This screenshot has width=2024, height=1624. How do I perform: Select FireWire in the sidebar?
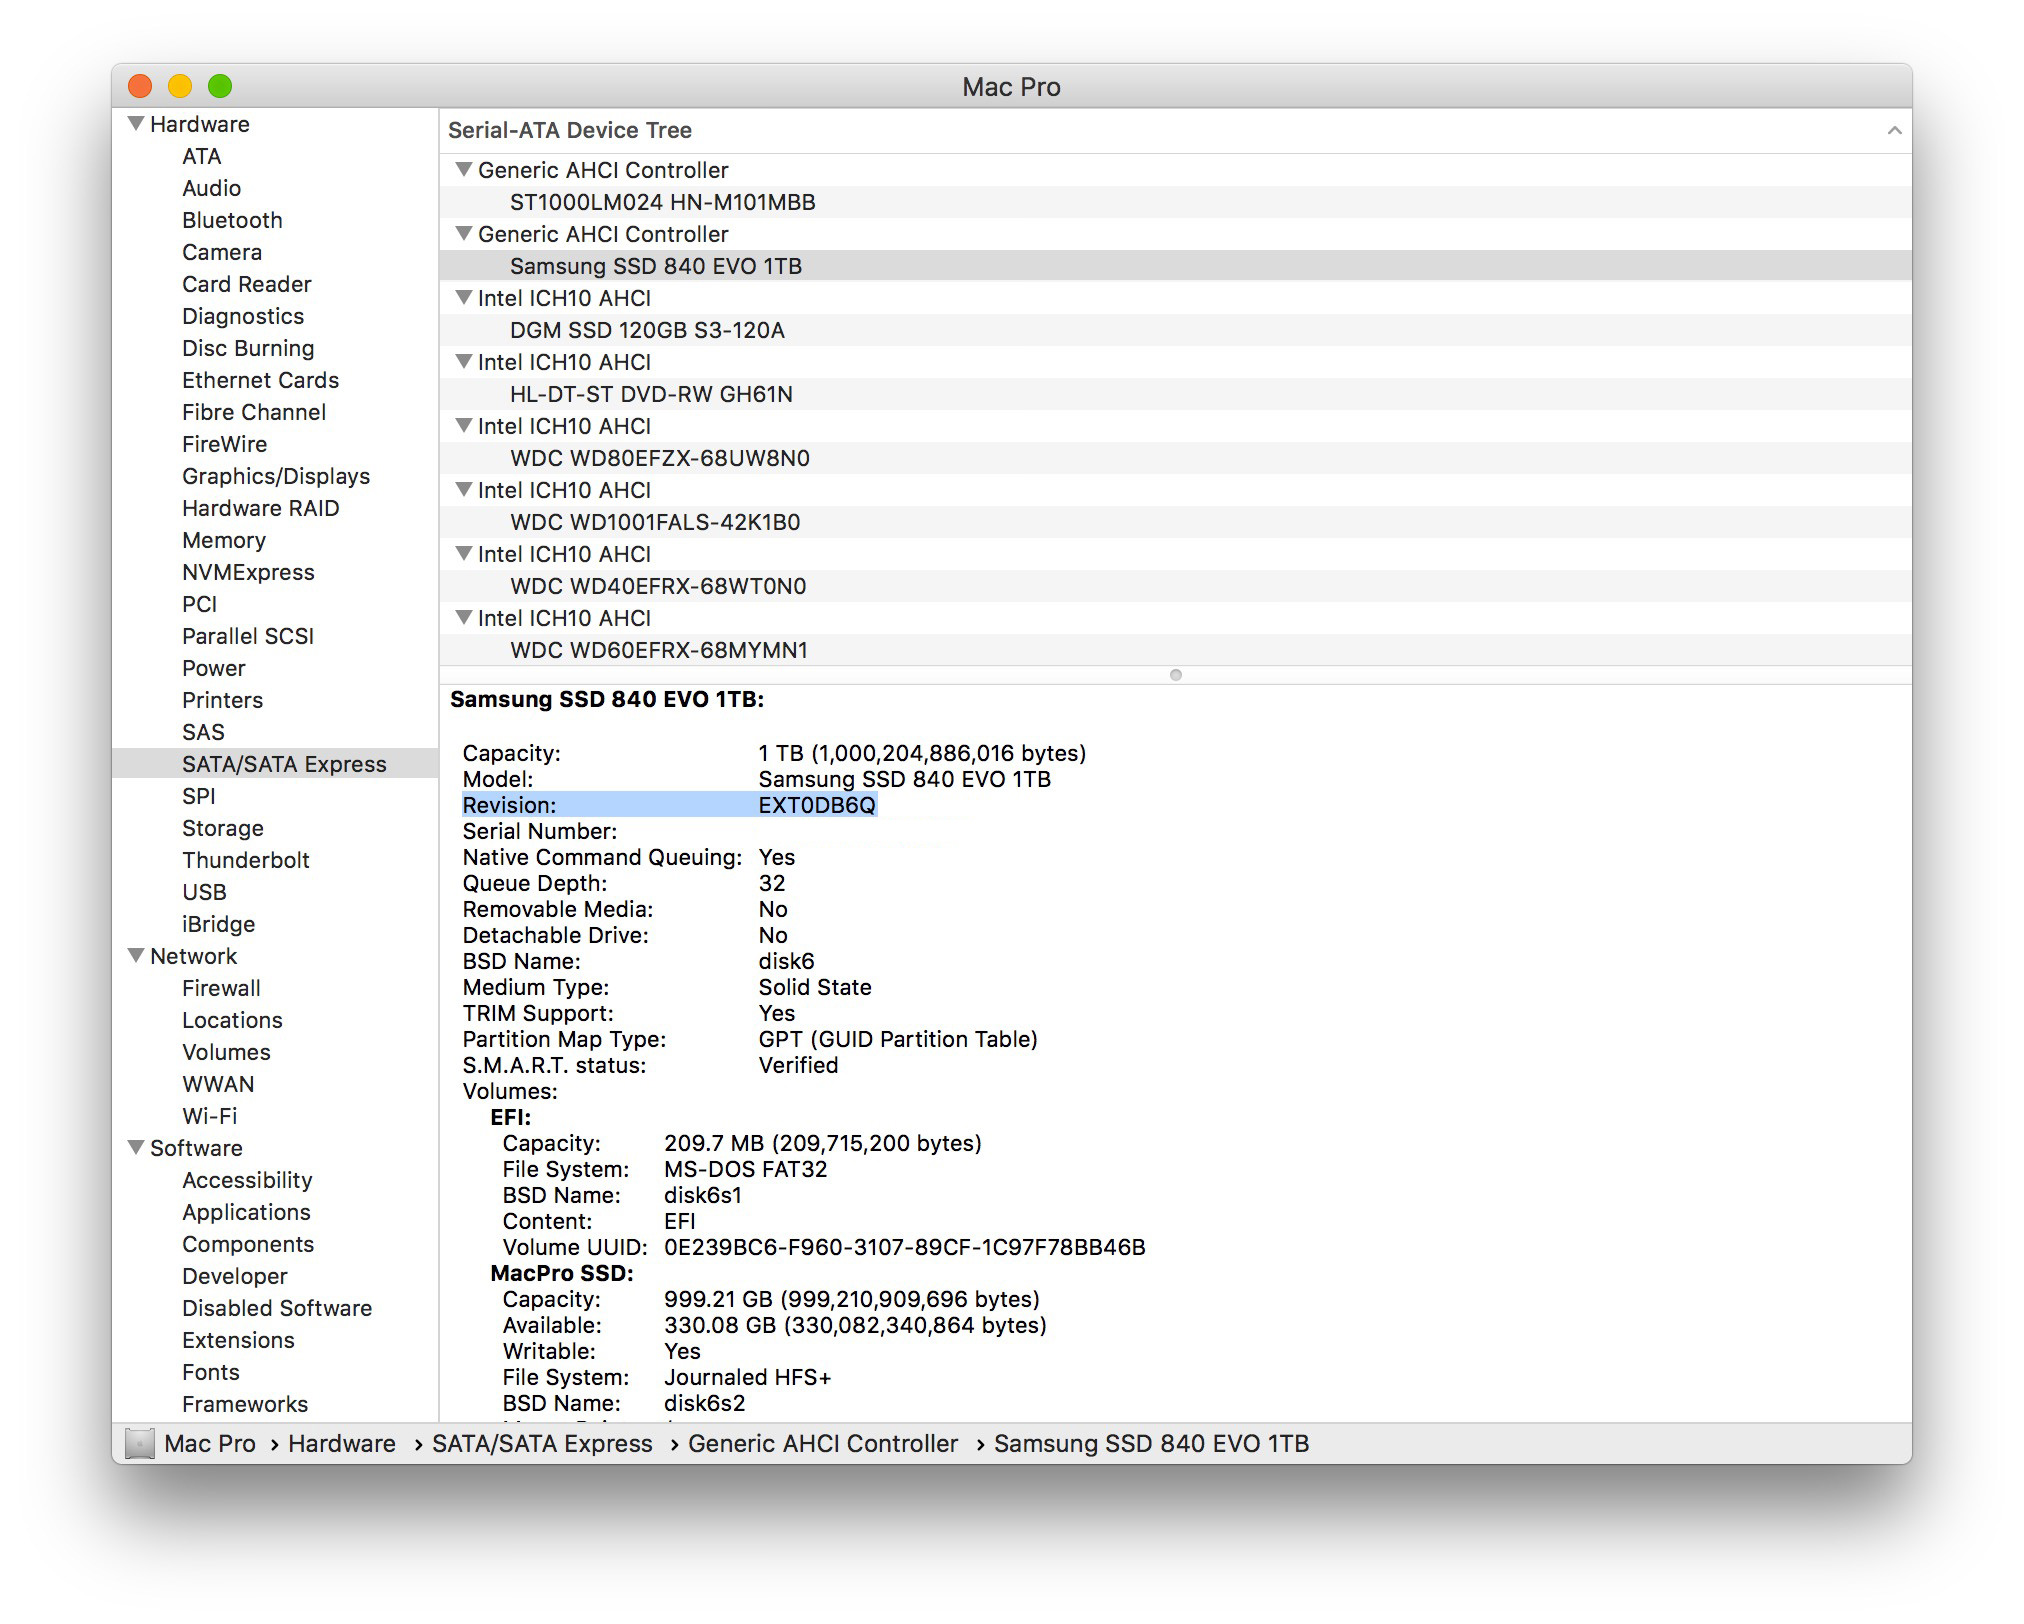coord(225,444)
